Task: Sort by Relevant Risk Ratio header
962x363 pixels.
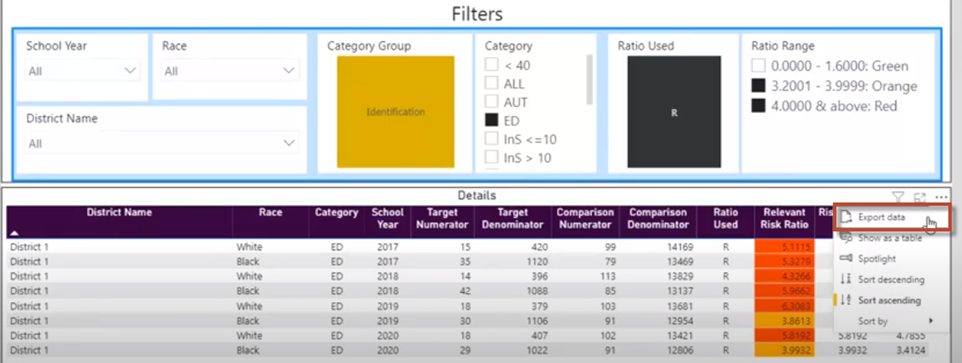Action: [x=785, y=221]
